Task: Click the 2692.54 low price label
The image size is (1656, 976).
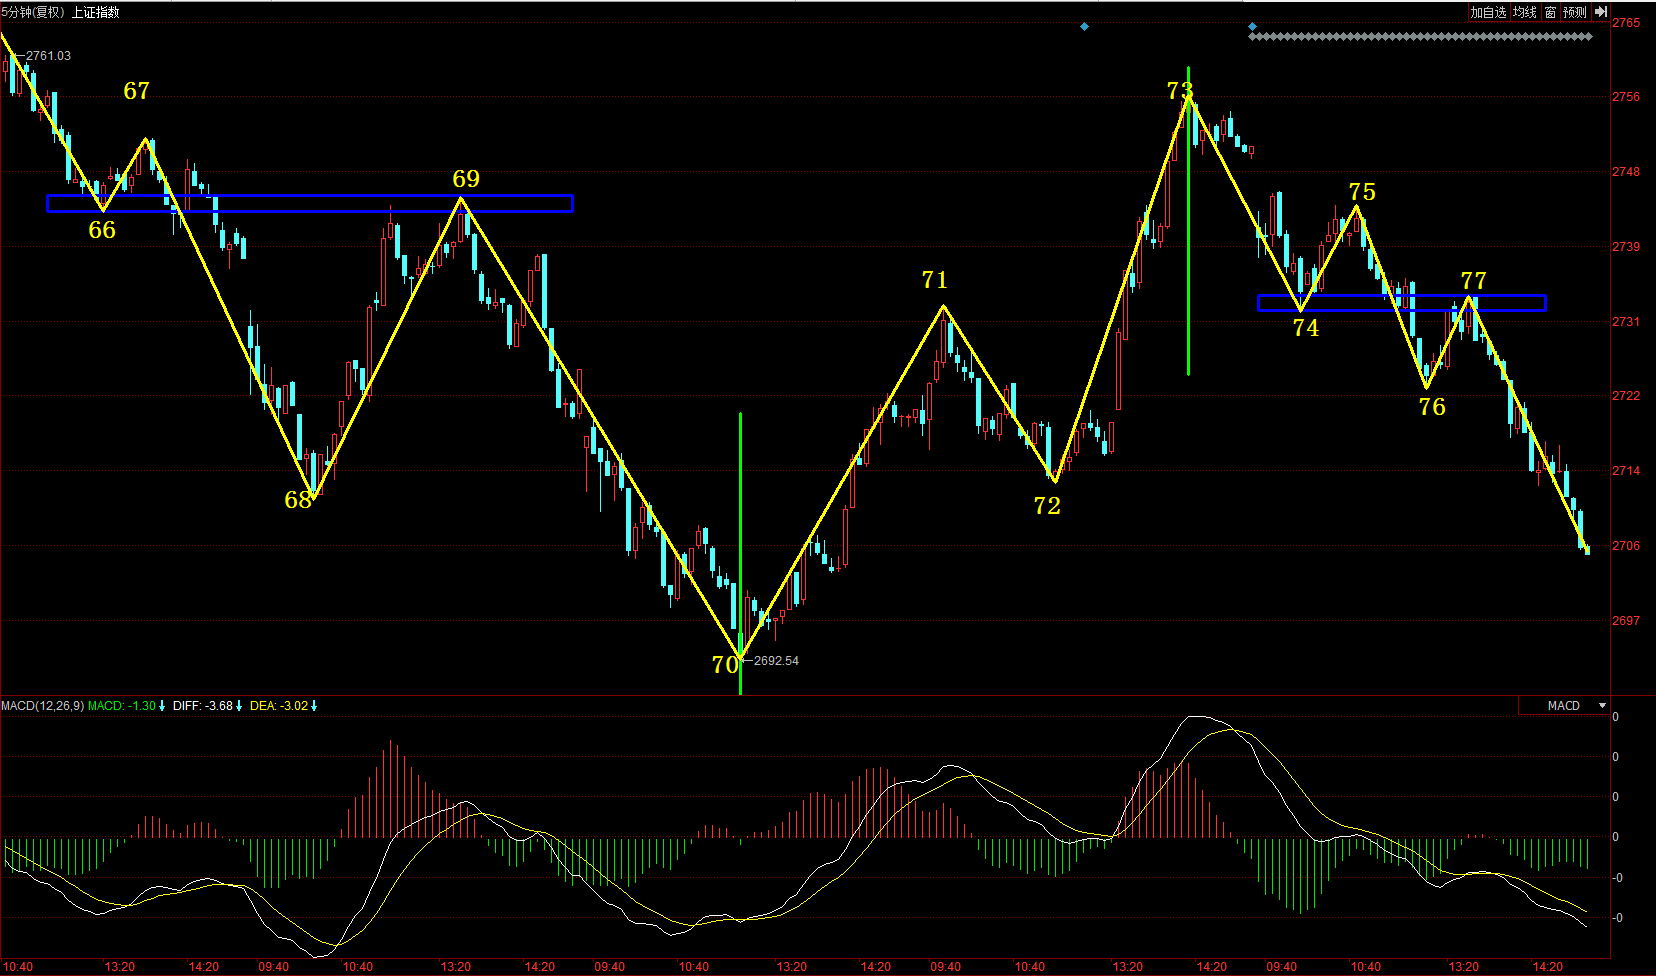Action: click(x=776, y=661)
